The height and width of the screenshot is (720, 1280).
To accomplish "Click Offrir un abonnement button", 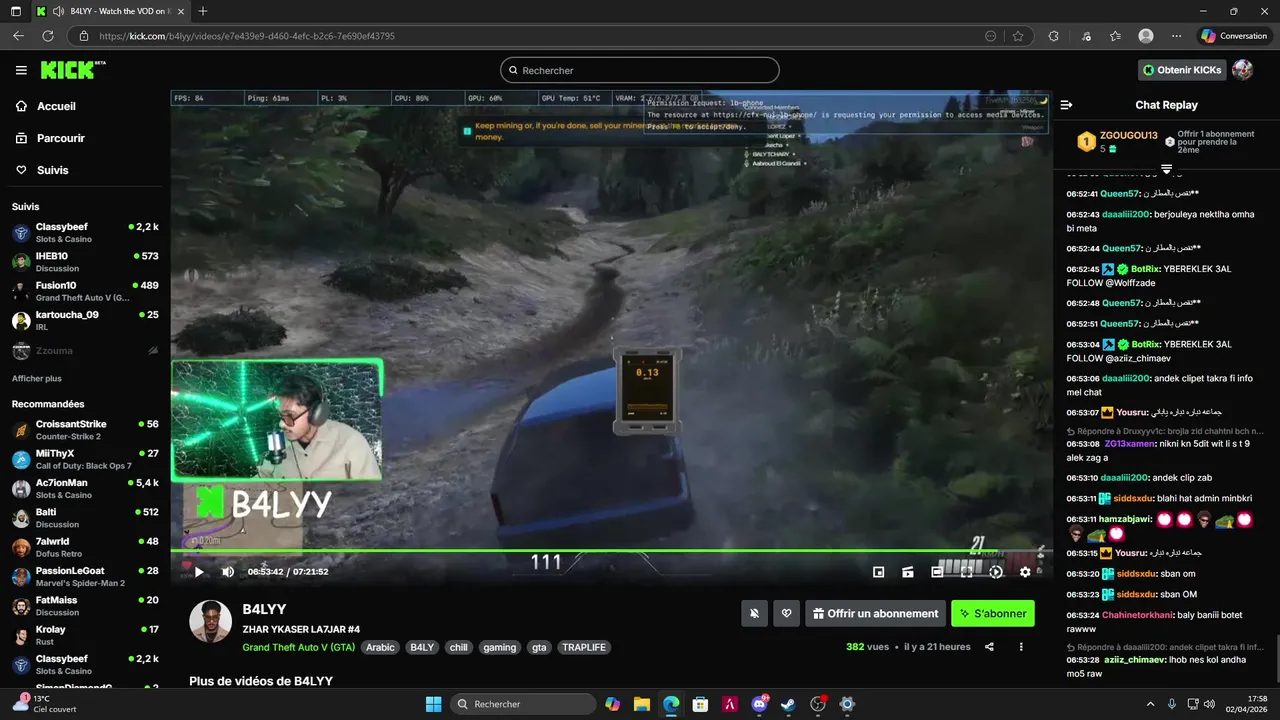I will click(x=876, y=613).
